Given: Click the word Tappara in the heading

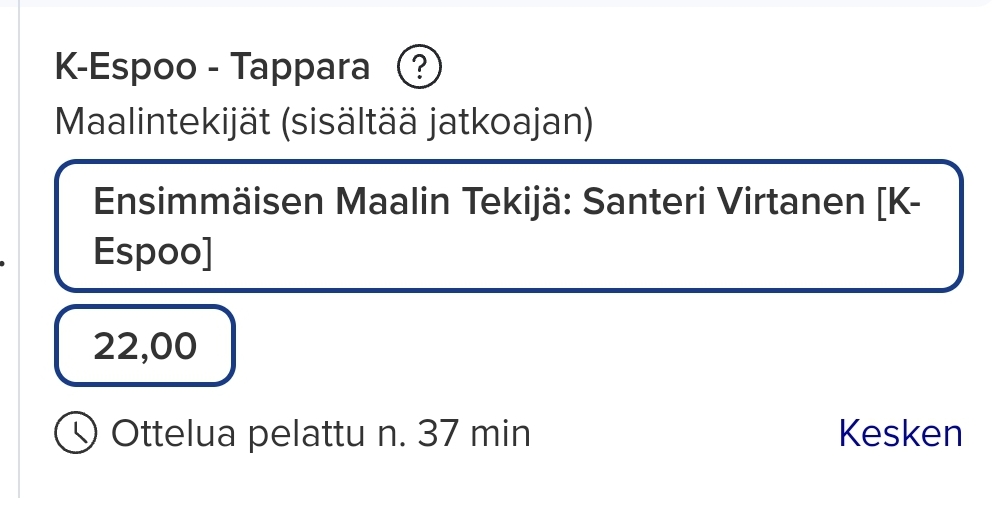Looking at the screenshot, I should pos(300,68).
